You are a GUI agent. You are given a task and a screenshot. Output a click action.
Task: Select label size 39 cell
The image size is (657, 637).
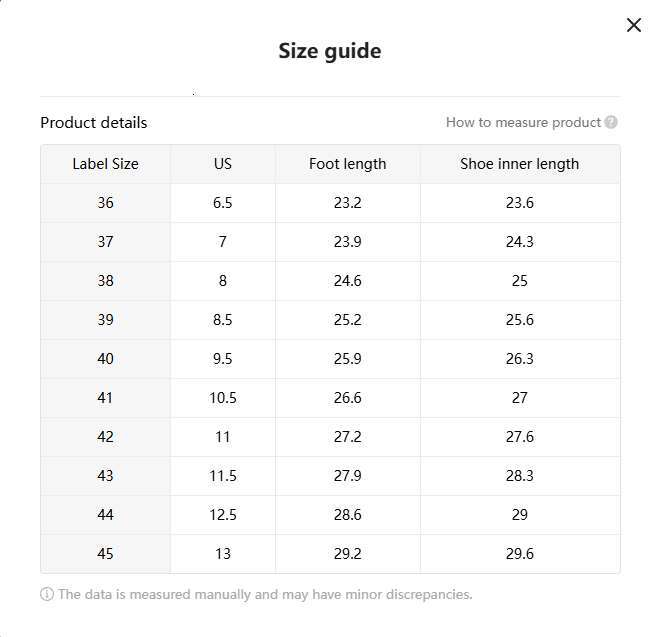click(105, 320)
